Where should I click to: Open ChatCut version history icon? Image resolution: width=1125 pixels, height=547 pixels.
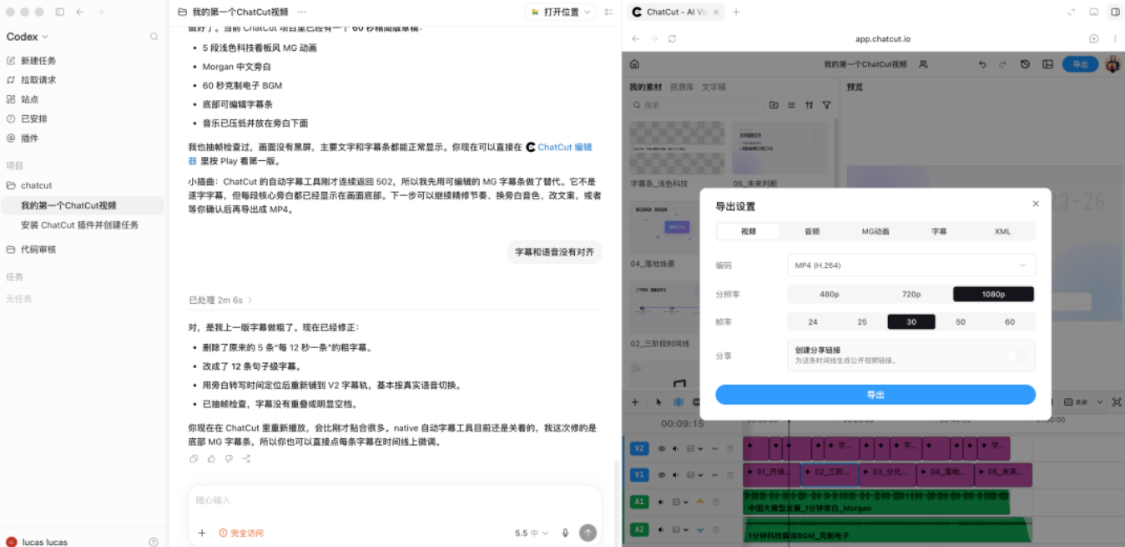[x=1025, y=64]
